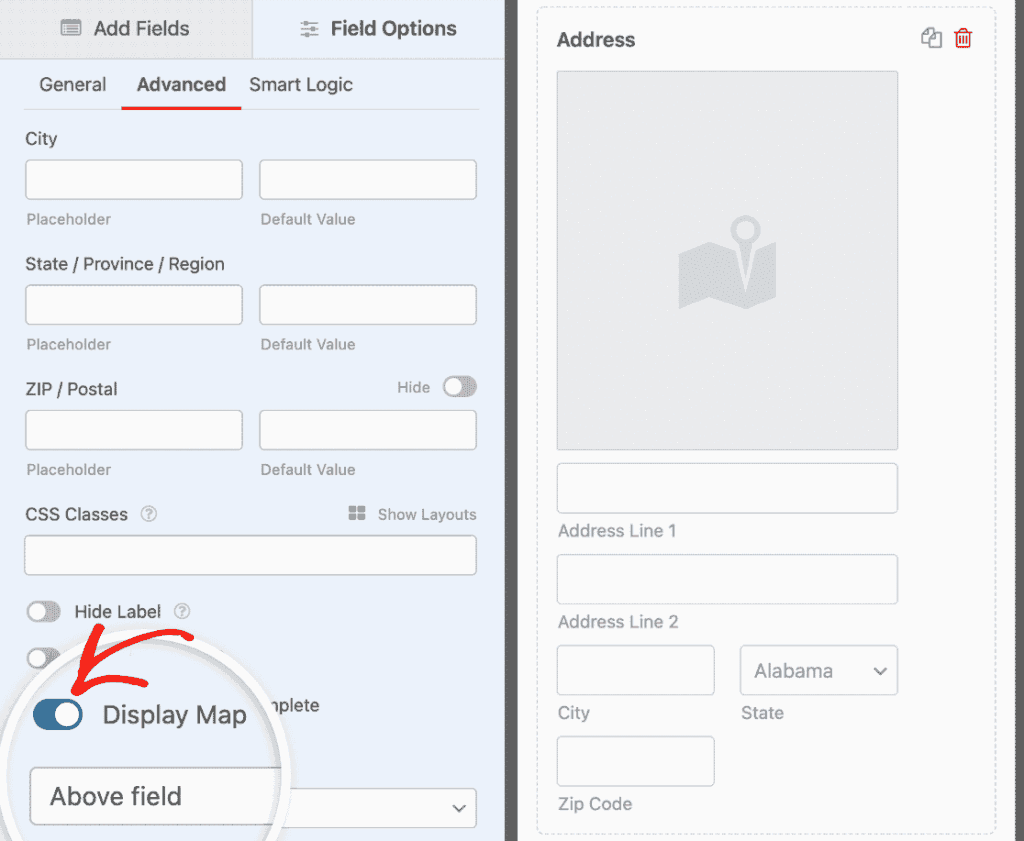The image size is (1024, 841).
Task: Open Alabama state dropdown
Action: pyautogui.click(x=818, y=670)
